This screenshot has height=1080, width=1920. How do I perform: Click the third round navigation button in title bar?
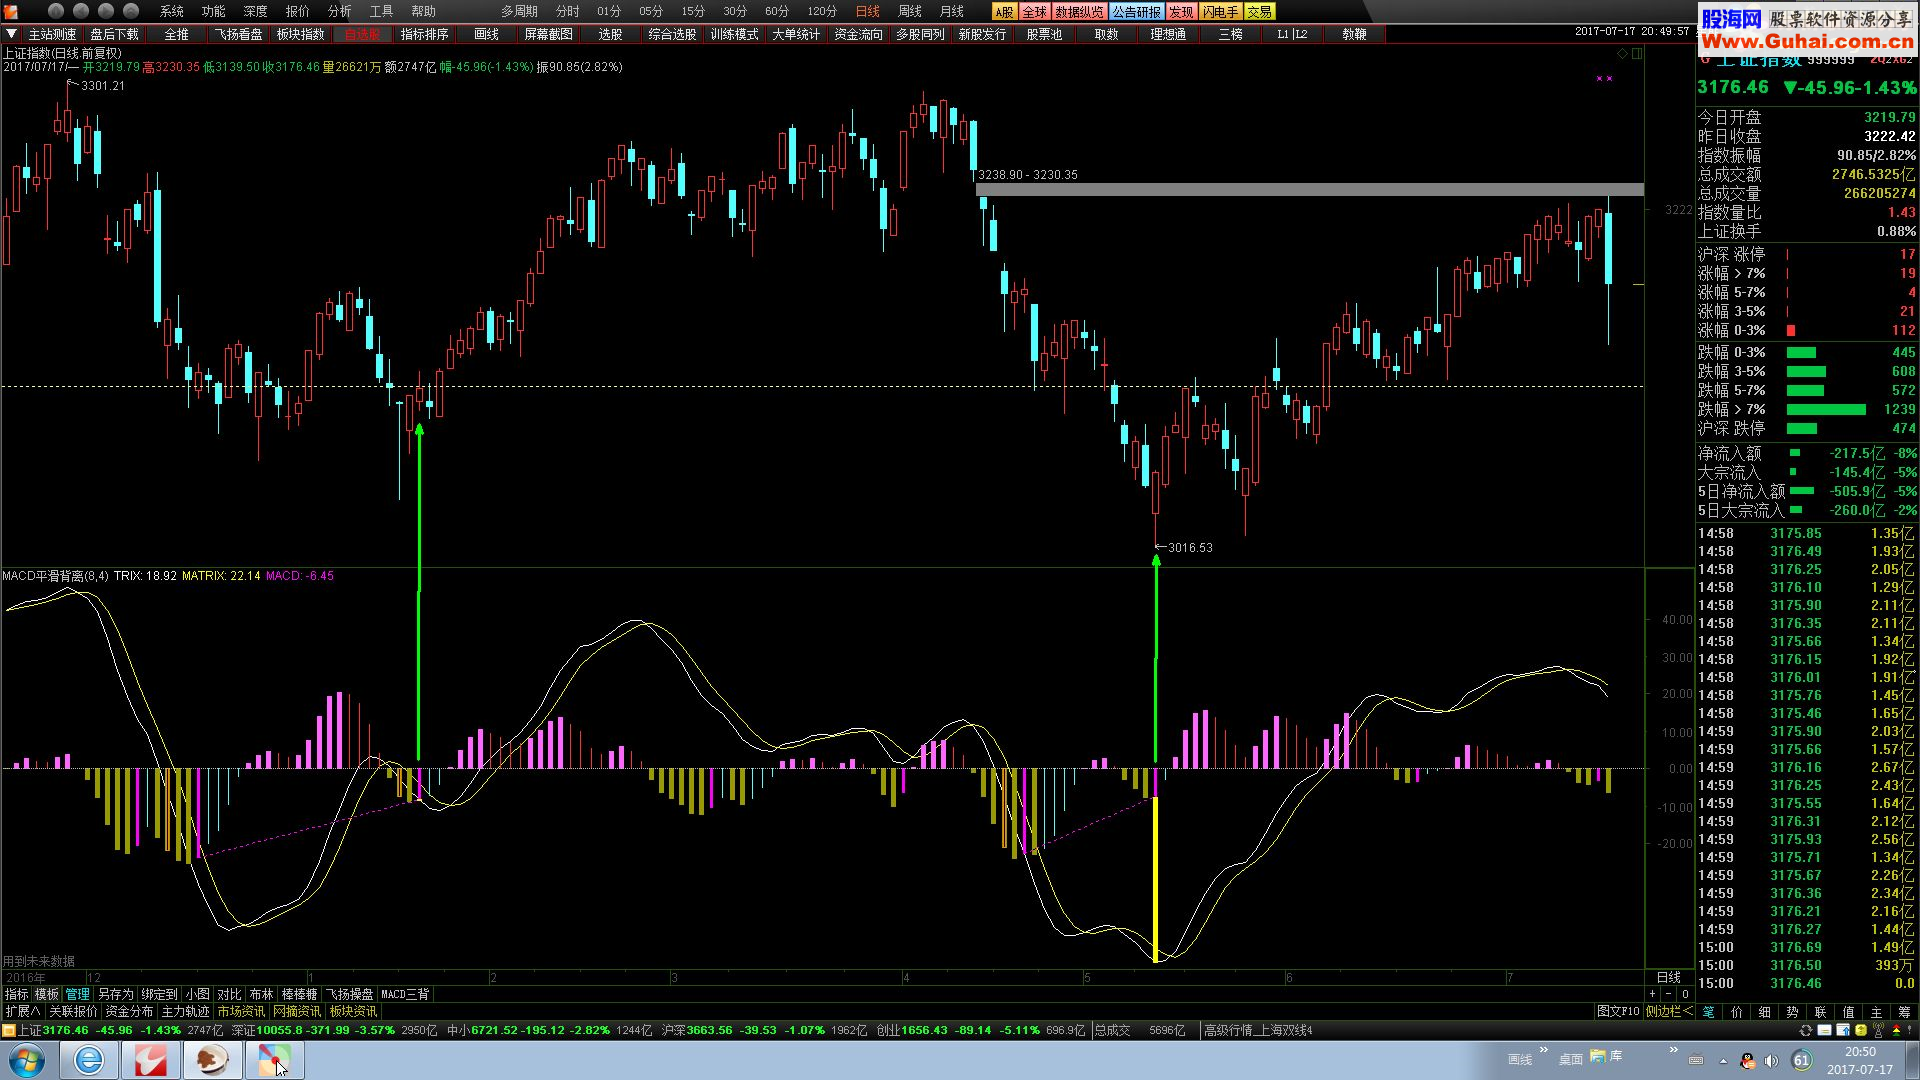pyautogui.click(x=106, y=11)
